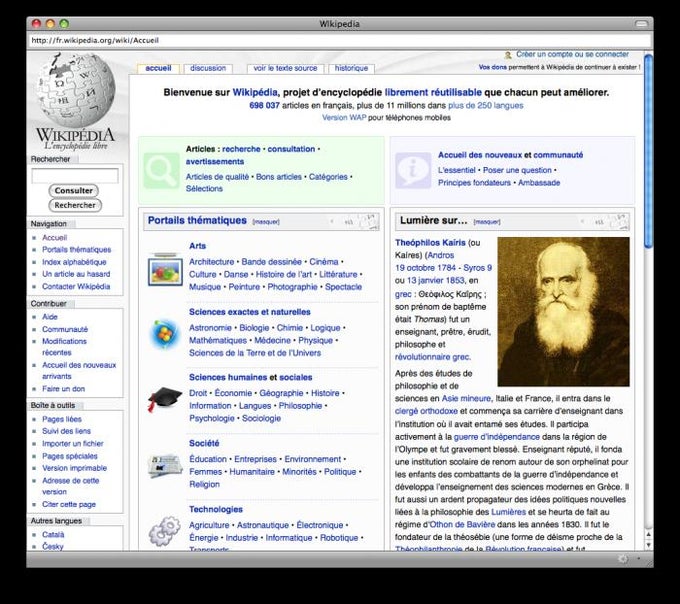Open the accueil tab
The width and height of the screenshot is (680, 604).
158,69
